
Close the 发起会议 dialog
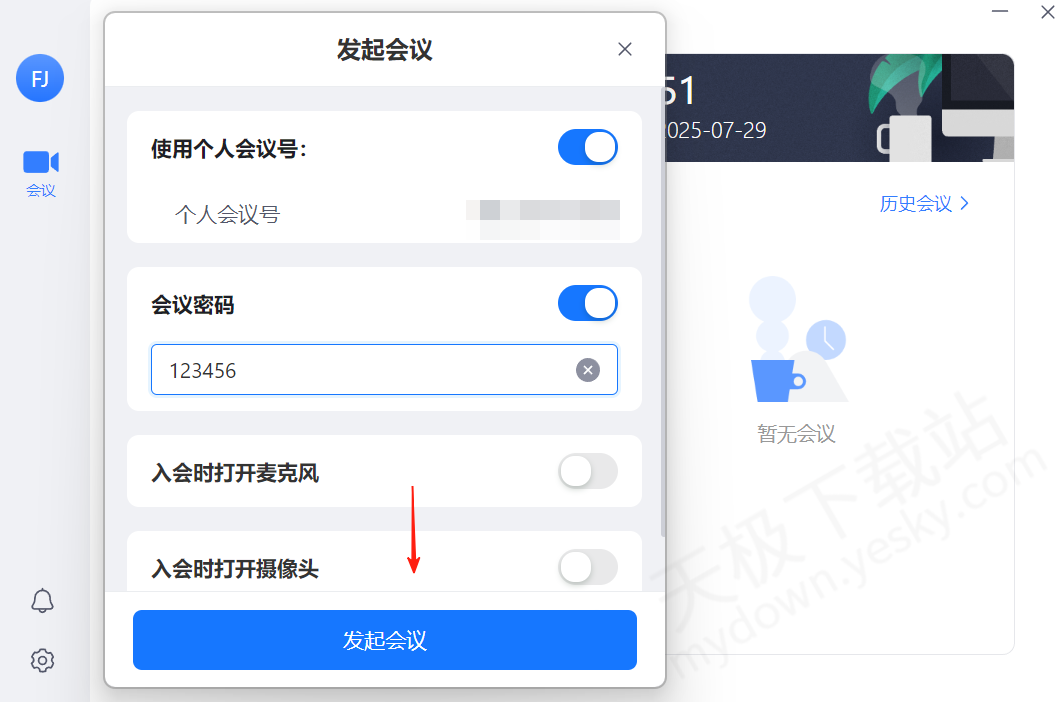click(624, 49)
